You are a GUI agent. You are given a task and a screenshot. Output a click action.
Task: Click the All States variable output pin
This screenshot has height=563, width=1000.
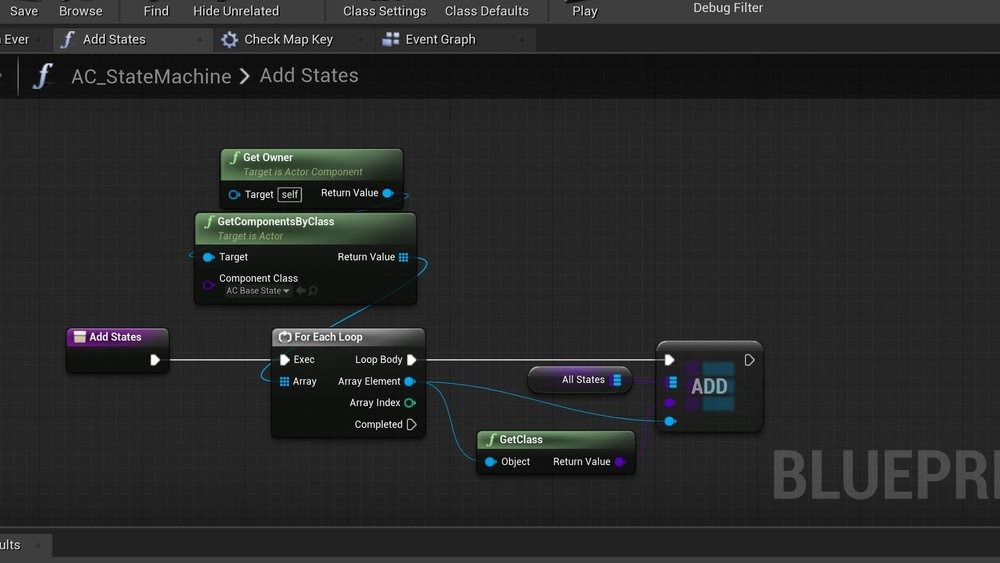click(x=617, y=380)
